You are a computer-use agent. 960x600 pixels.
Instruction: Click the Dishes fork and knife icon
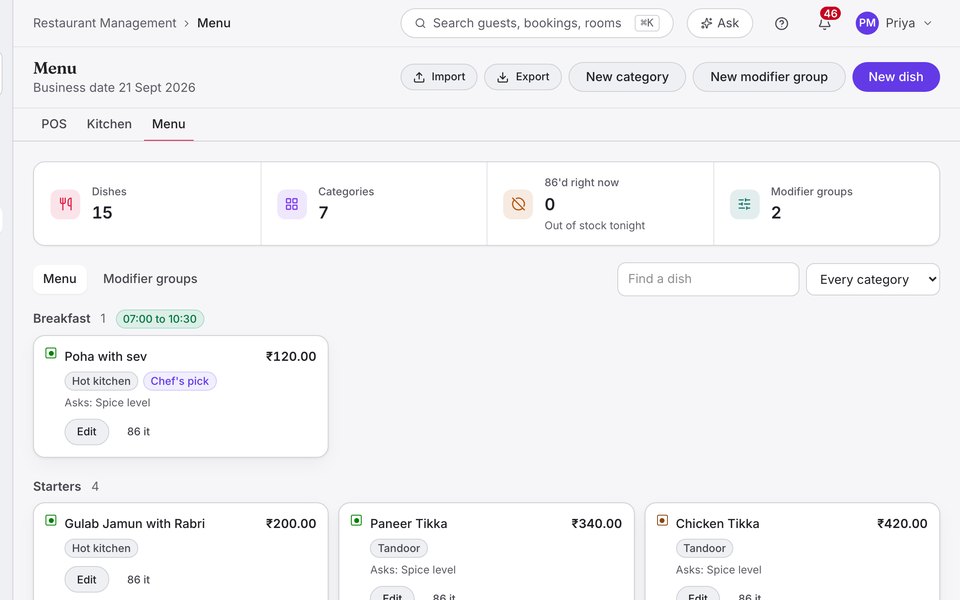click(66, 204)
